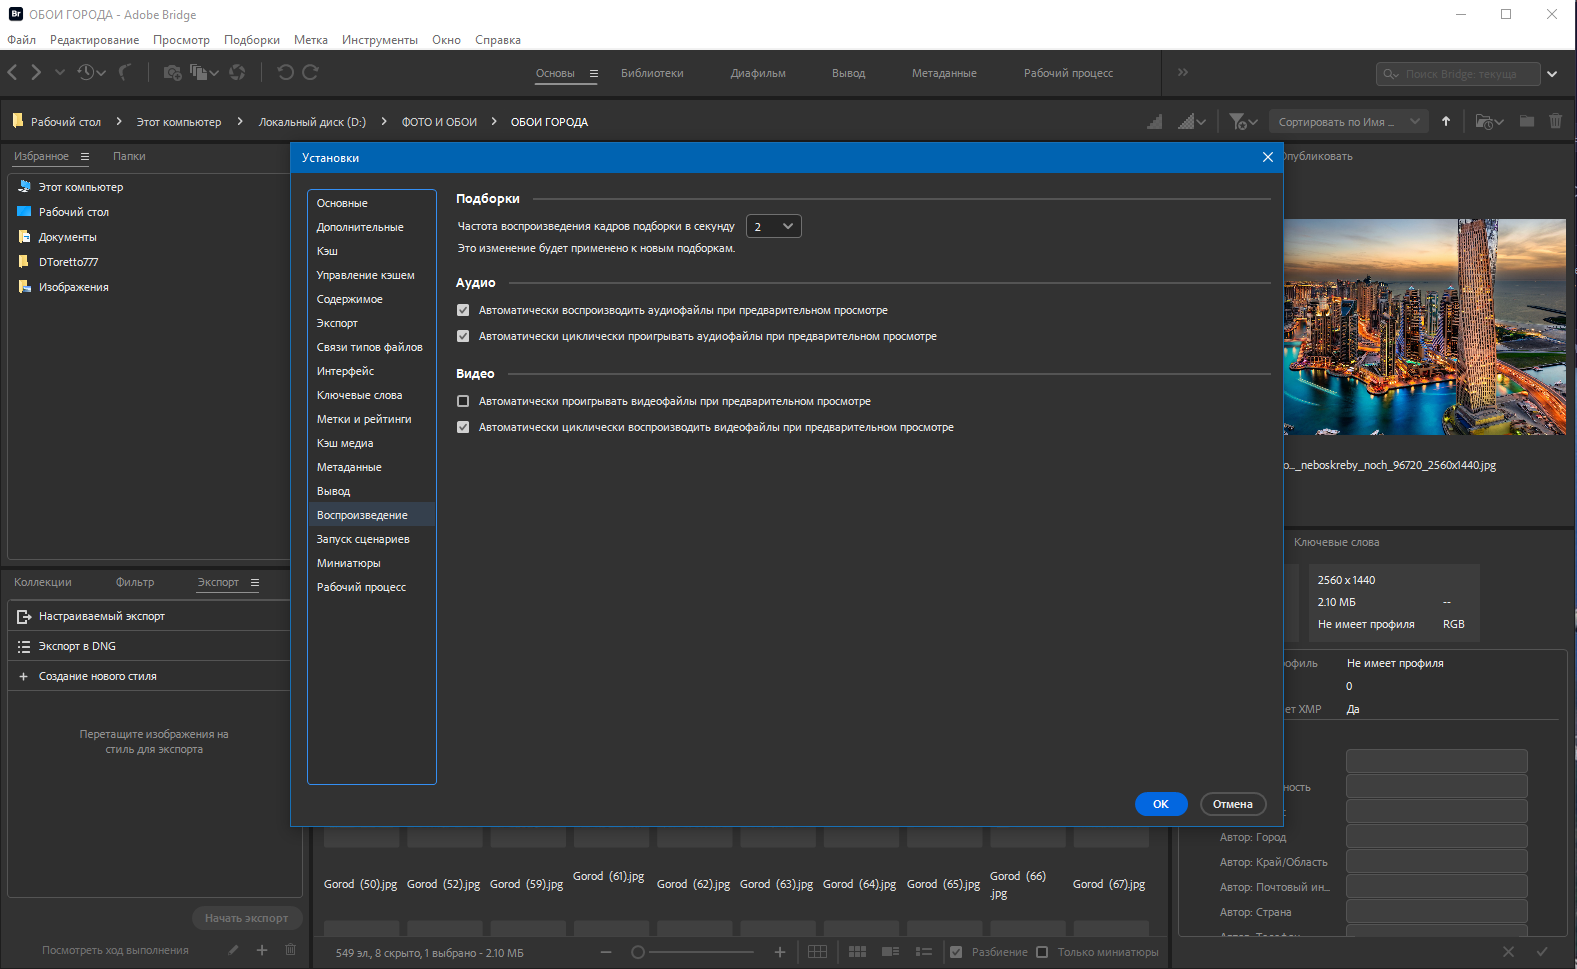
Task: Expand the workspace switcher chevron near search
Action: tap(1552, 73)
